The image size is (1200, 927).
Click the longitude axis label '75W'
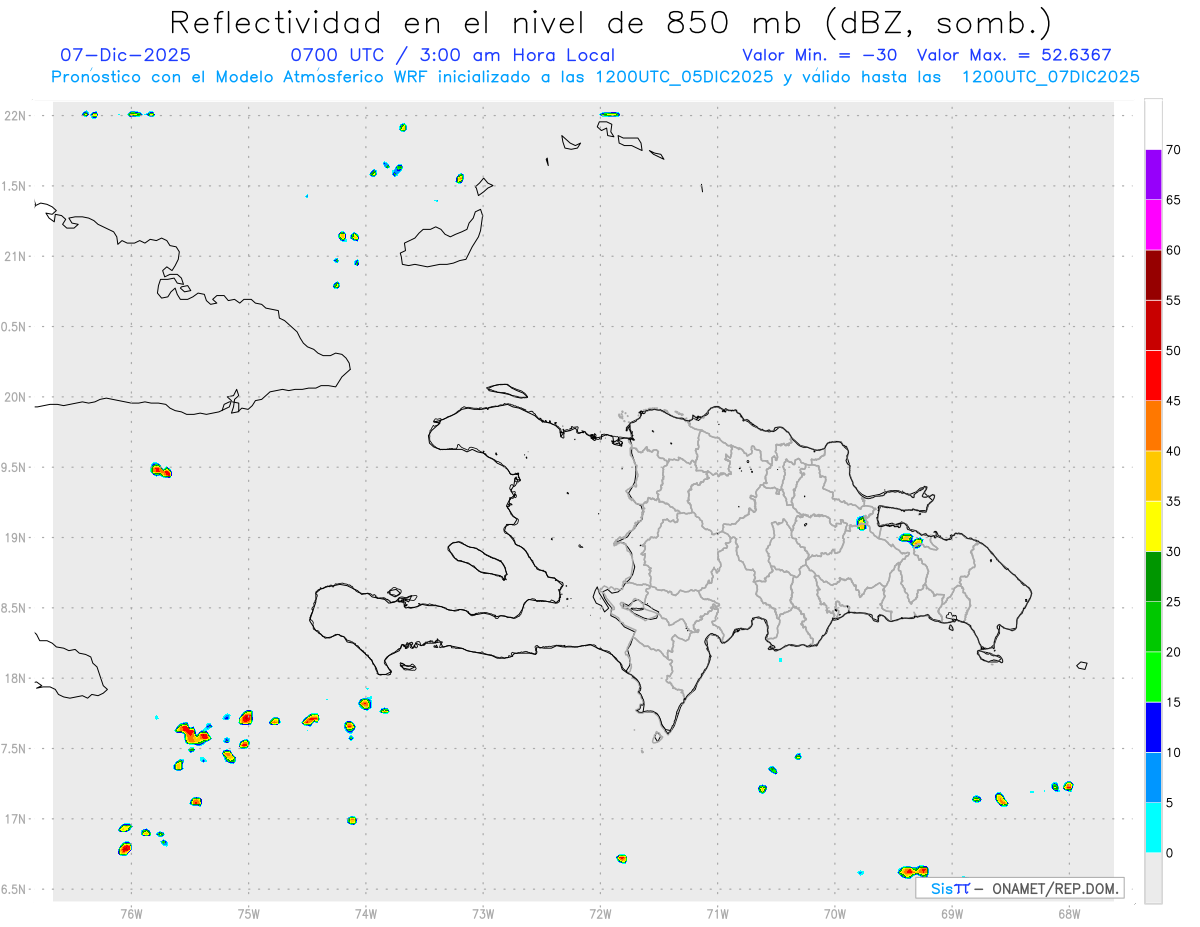[249, 913]
